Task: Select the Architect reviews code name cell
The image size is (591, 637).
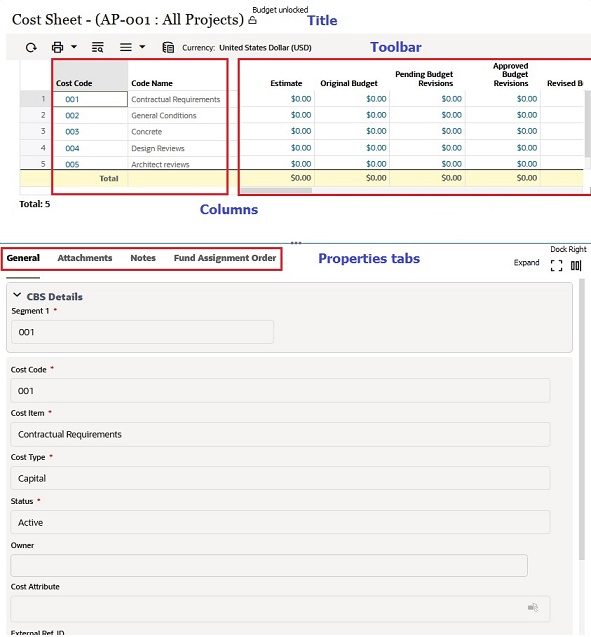Action: coord(177,164)
